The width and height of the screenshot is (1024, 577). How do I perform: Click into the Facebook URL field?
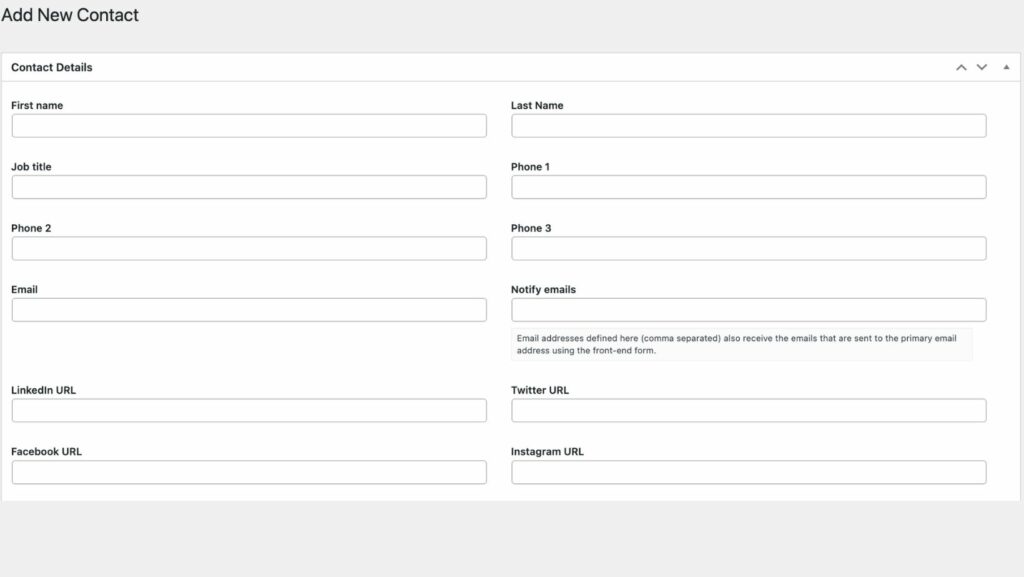(249, 472)
